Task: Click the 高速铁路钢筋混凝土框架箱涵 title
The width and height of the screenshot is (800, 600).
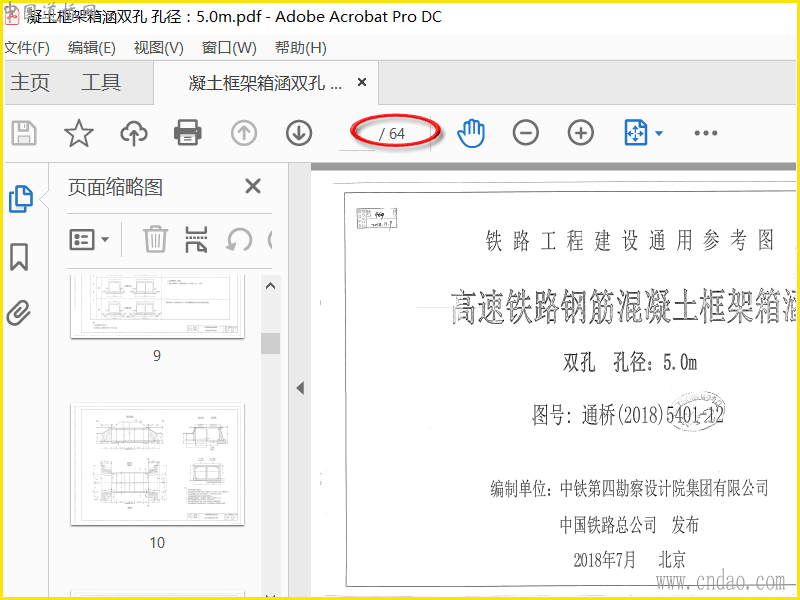Action: coord(622,306)
